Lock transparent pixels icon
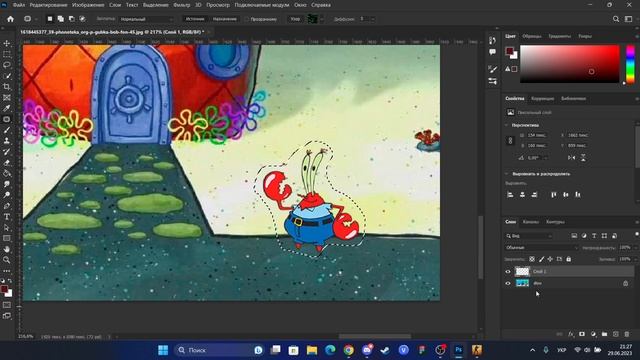640x360 pixels. 532,259
